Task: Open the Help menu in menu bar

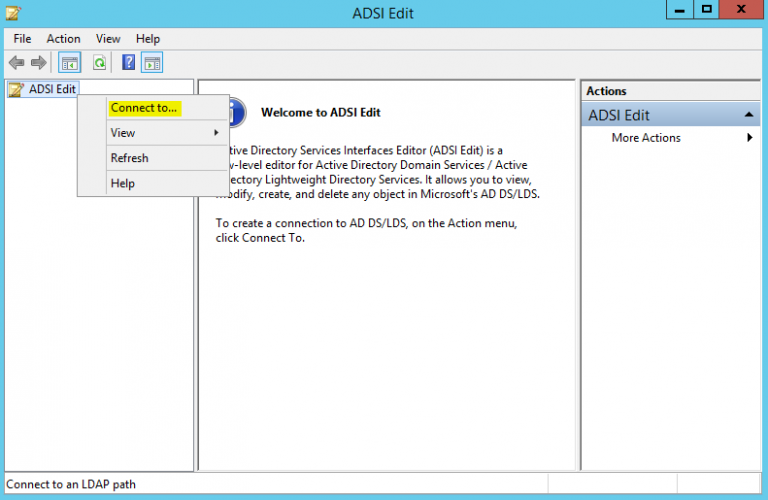Action: (x=148, y=39)
